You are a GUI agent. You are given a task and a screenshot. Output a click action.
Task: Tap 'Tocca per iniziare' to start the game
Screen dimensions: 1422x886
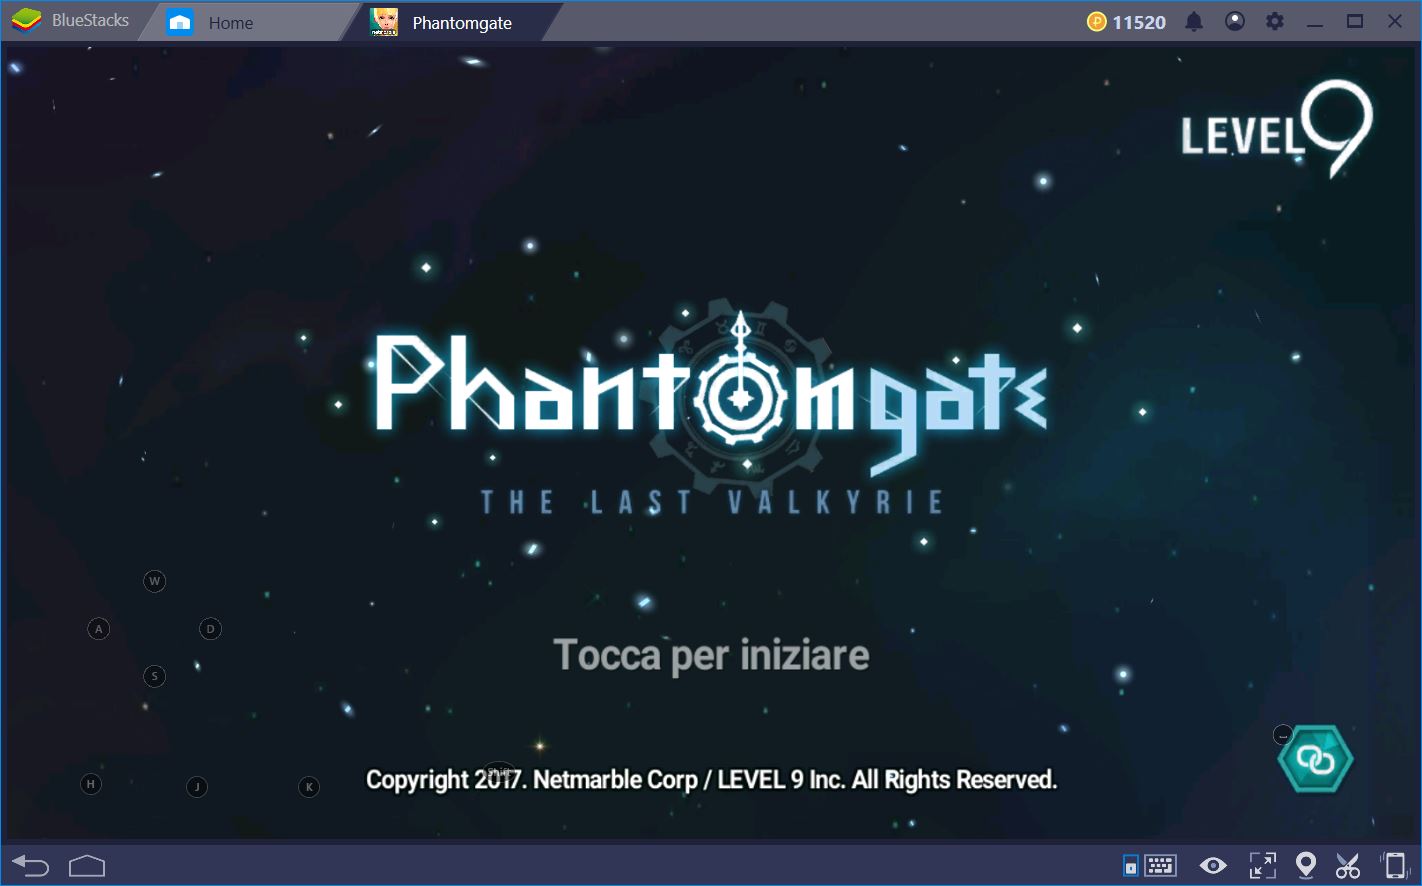click(711, 656)
